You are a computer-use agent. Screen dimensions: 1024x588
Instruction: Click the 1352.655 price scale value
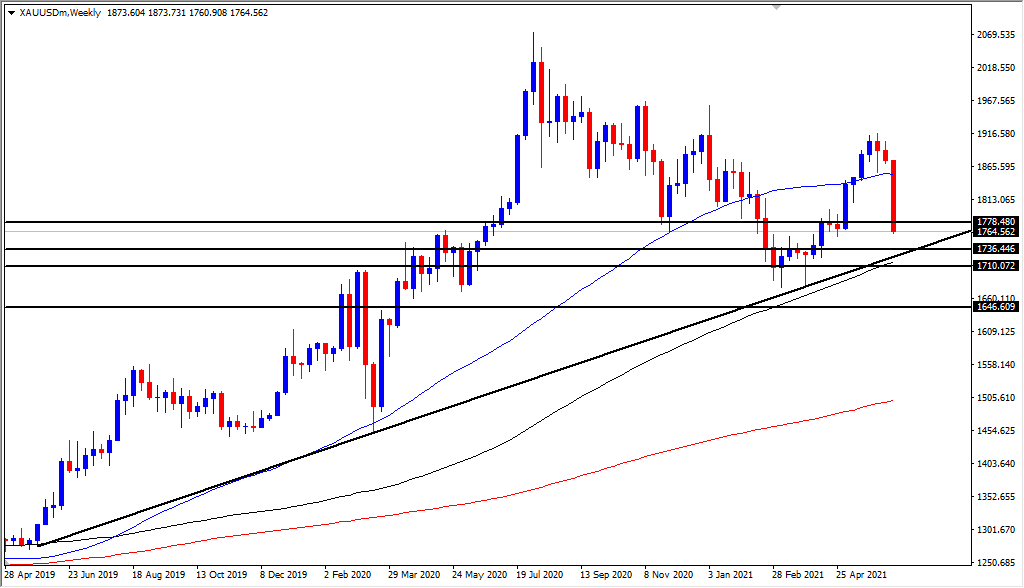pyautogui.click(x=996, y=497)
